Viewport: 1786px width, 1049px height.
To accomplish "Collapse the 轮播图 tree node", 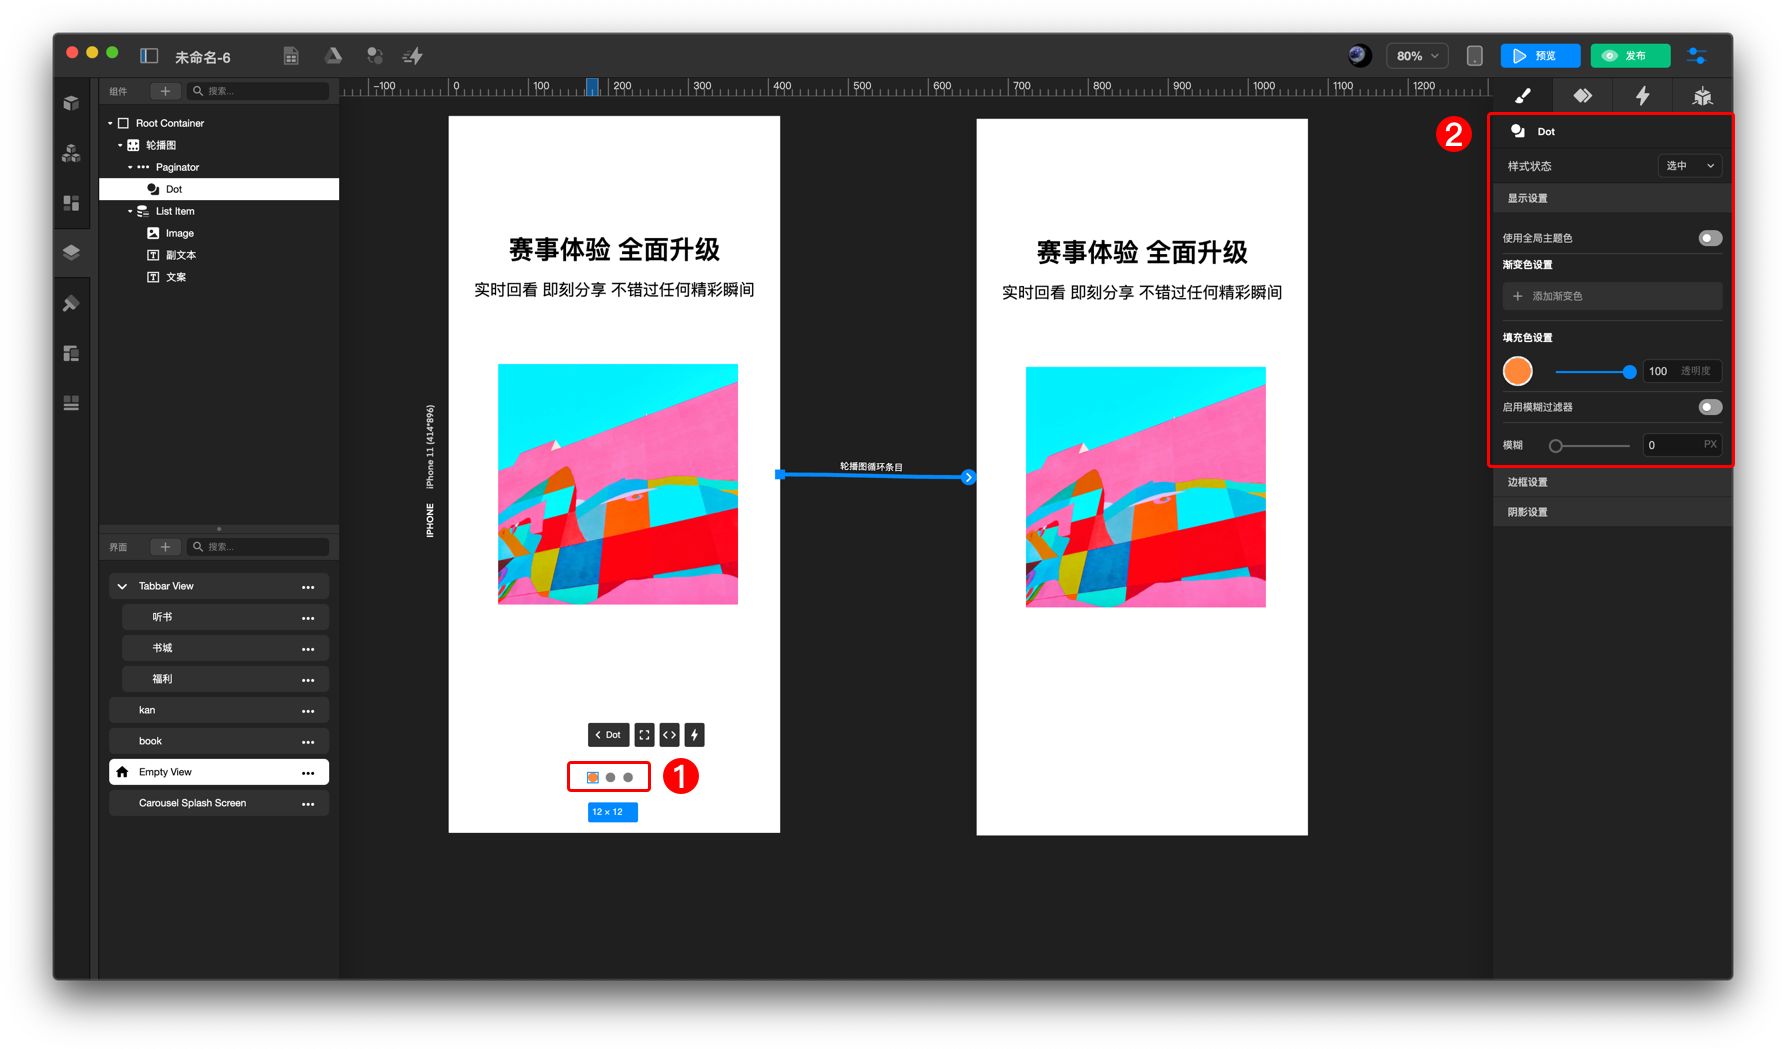I will [120, 145].
